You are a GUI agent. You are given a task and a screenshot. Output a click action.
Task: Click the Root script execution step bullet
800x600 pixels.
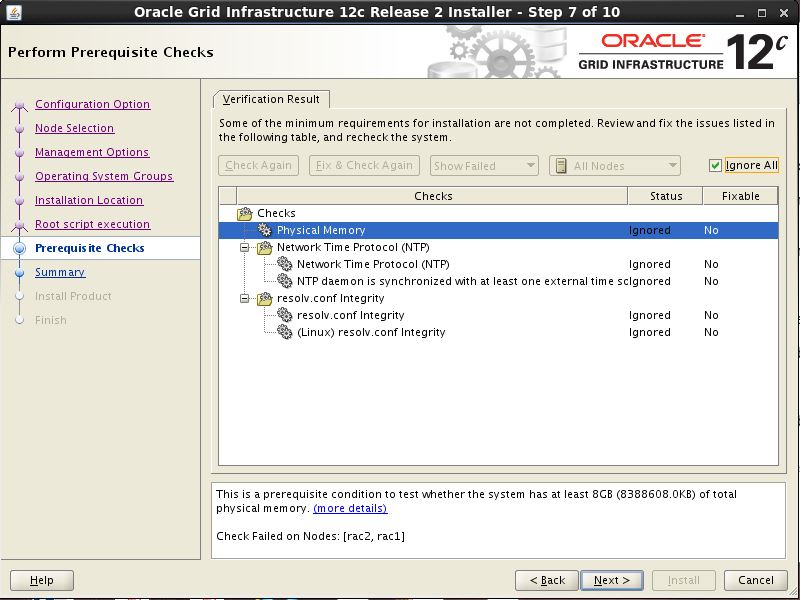pos(19,224)
